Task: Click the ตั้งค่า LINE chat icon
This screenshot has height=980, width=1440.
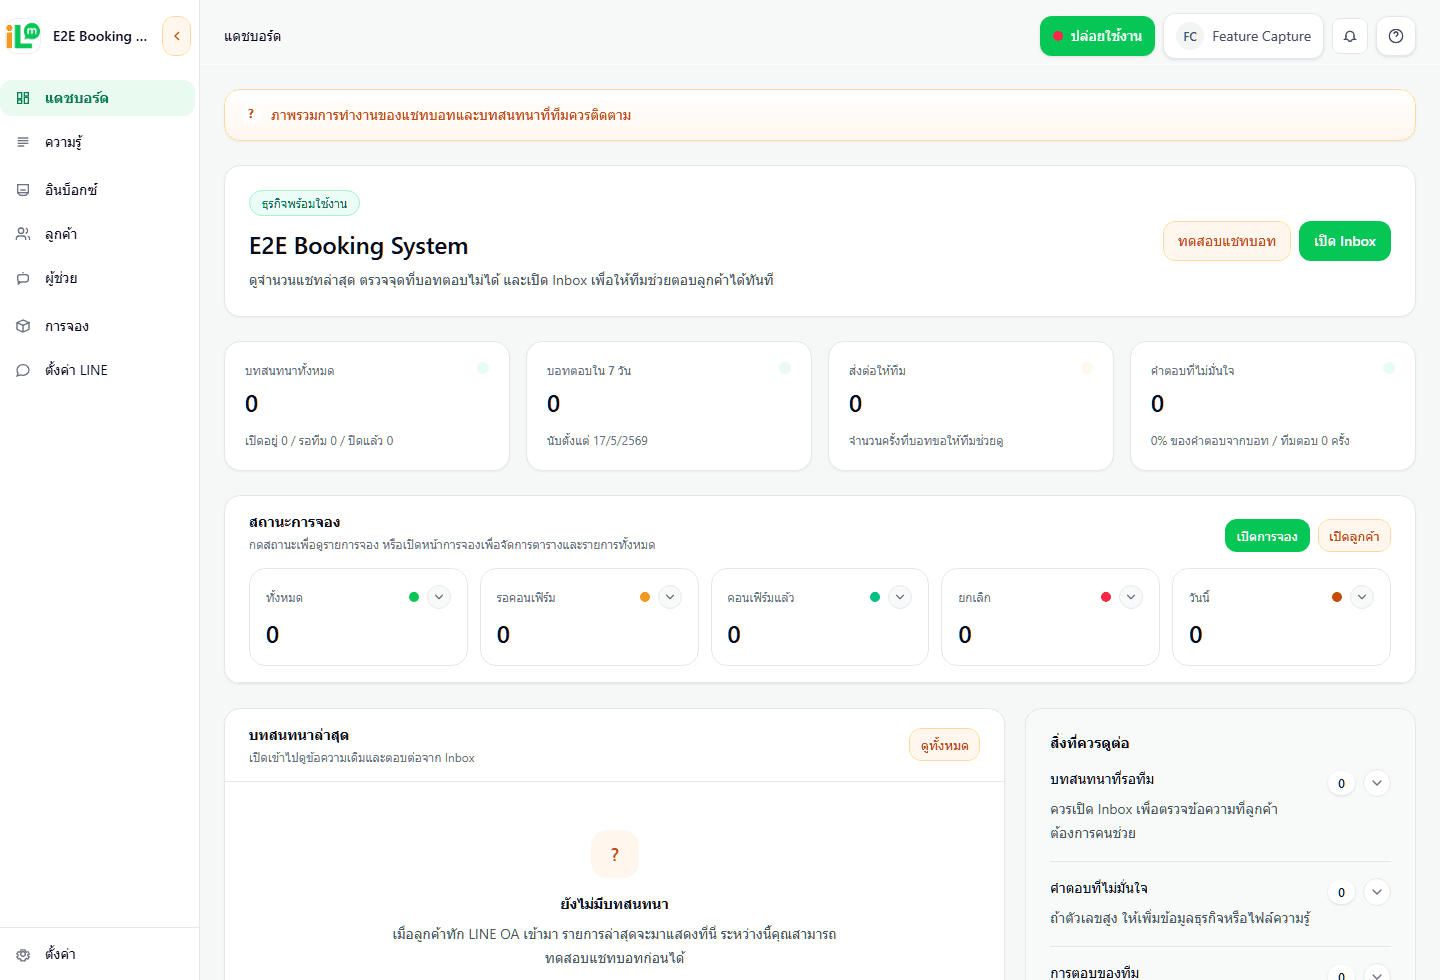Action: coord(23,370)
